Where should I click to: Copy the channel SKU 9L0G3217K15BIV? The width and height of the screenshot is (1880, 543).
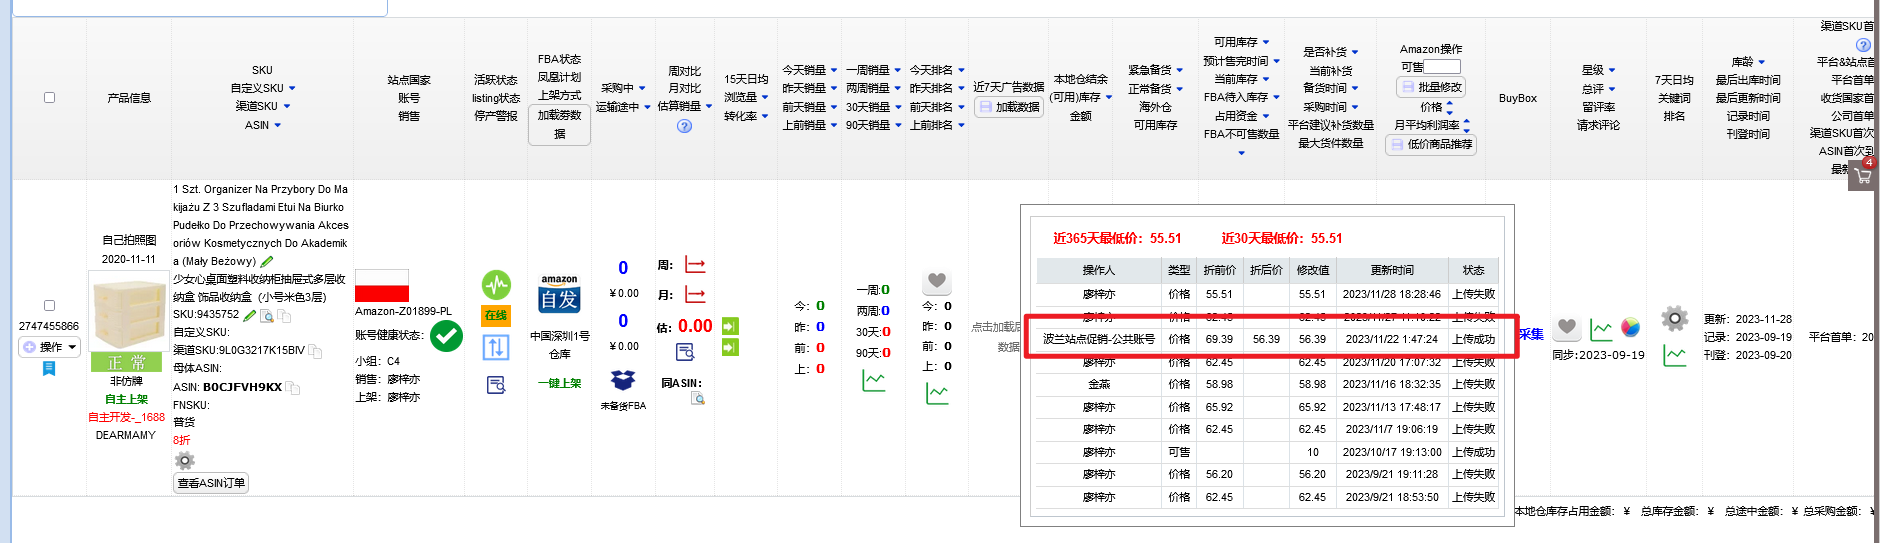(315, 351)
